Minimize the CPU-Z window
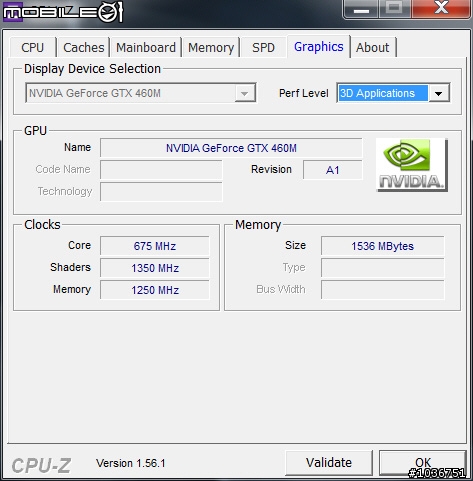Viewport: 473px width, 481px height. (x=361, y=9)
